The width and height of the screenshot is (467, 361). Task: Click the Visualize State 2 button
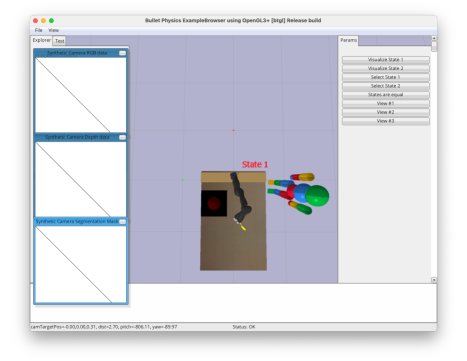pyautogui.click(x=385, y=68)
